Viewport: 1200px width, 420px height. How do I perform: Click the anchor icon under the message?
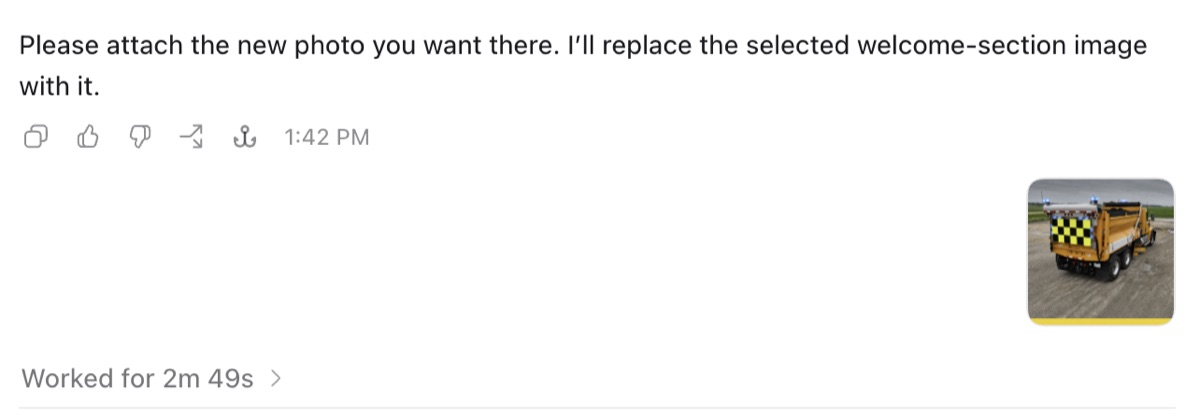point(243,137)
